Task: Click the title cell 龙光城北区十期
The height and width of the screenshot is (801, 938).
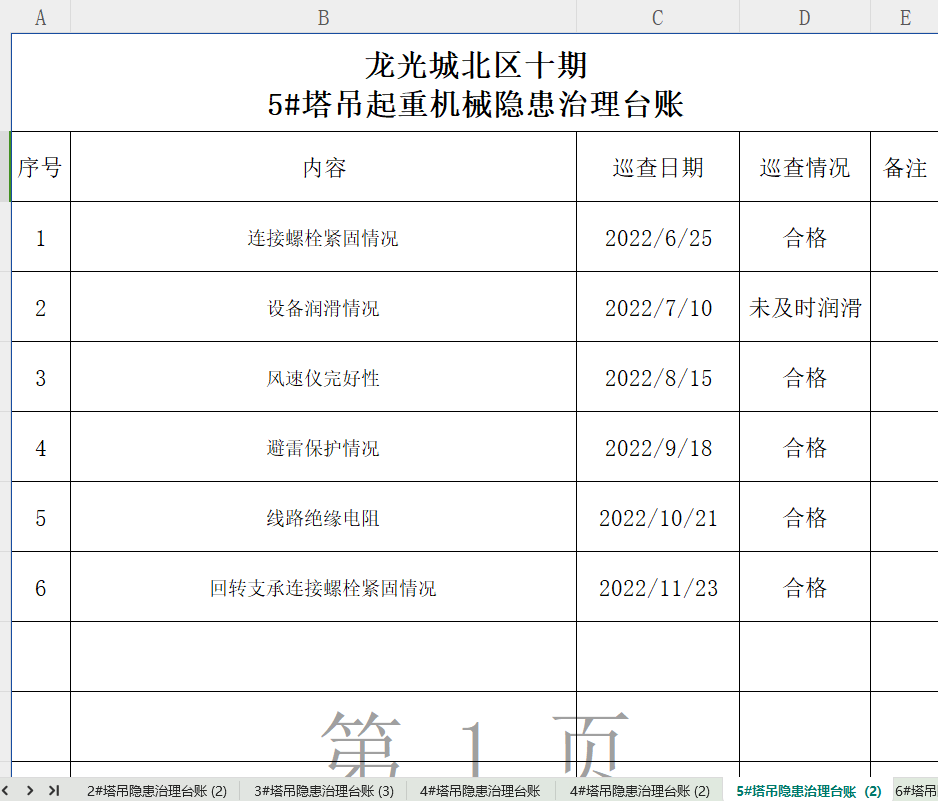Action: 475,66
